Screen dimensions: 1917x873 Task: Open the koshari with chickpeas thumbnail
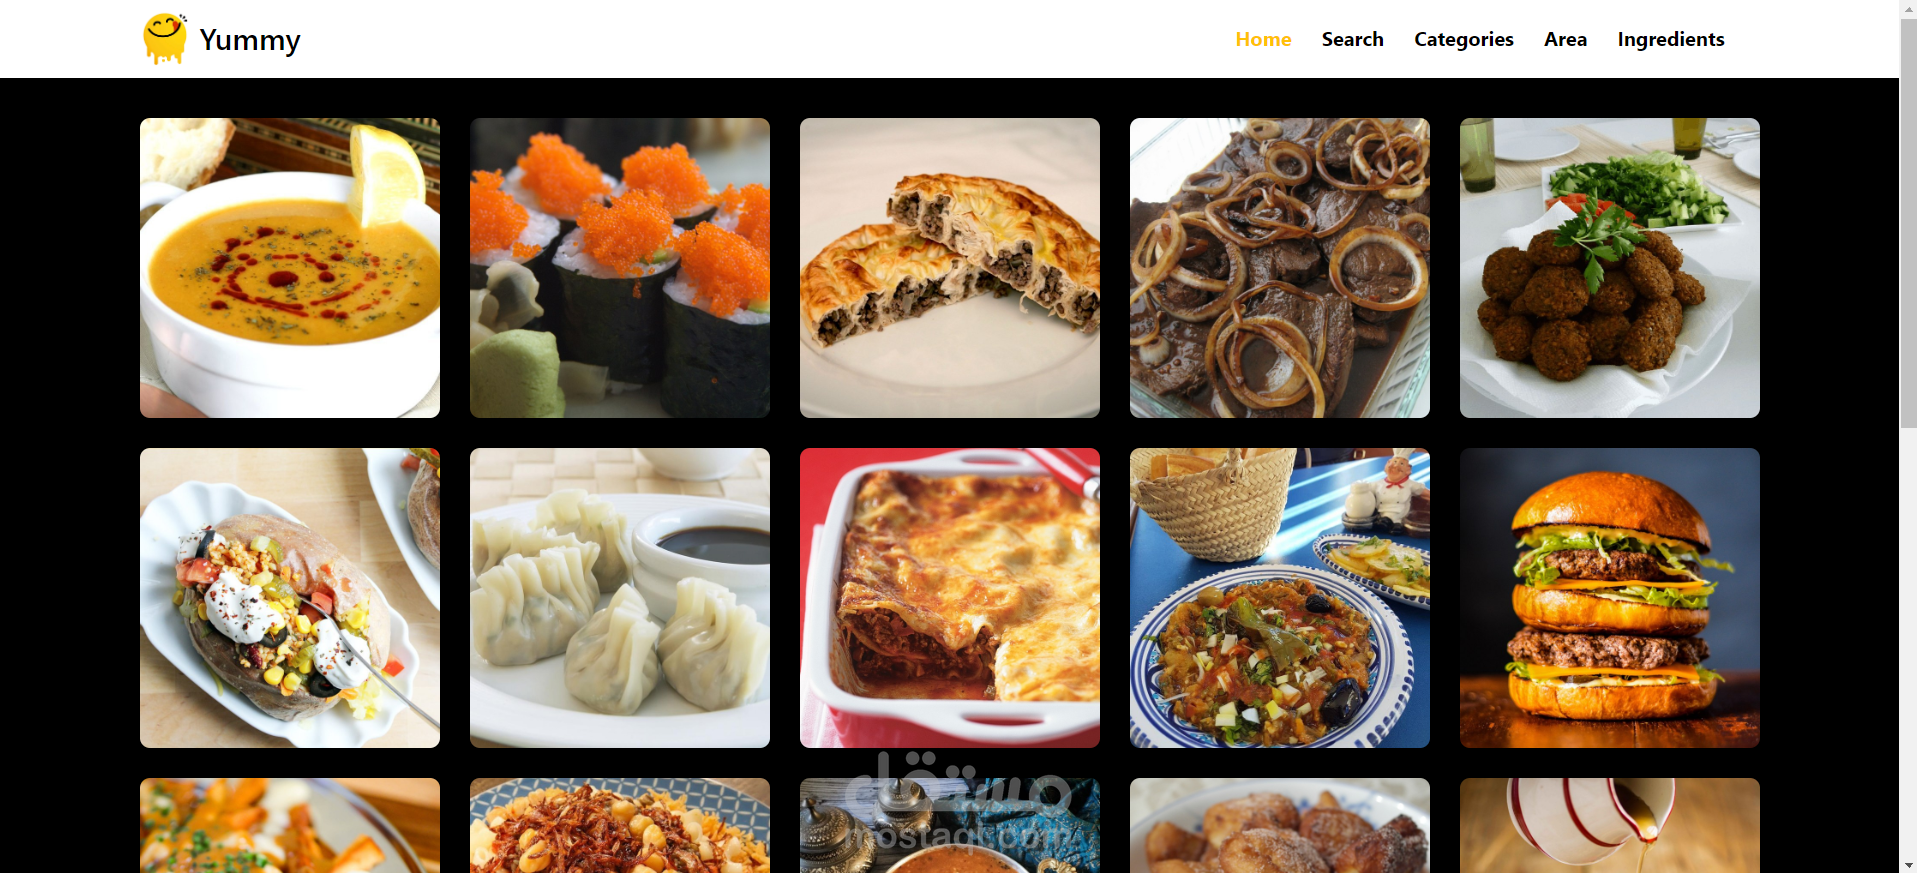point(620,825)
